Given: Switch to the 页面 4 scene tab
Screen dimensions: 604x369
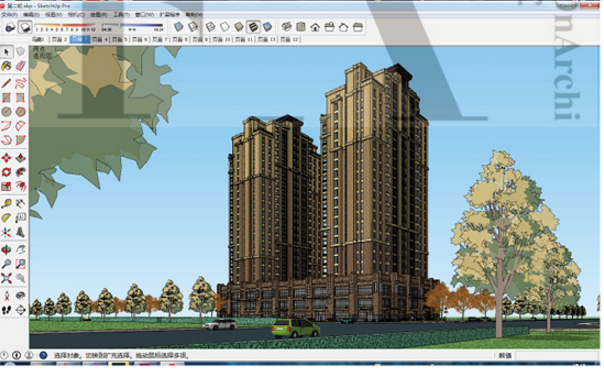Looking at the screenshot, I should pyautogui.click(x=100, y=39).
